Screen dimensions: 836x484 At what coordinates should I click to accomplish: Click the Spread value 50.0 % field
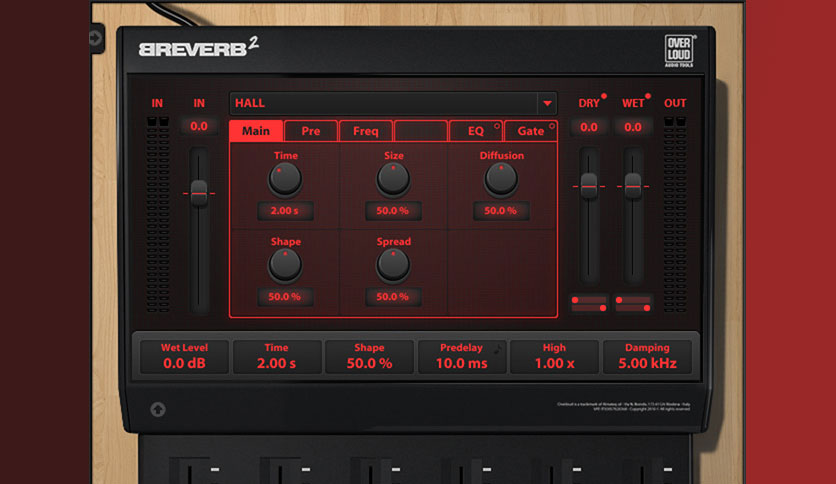pos(393,296)
